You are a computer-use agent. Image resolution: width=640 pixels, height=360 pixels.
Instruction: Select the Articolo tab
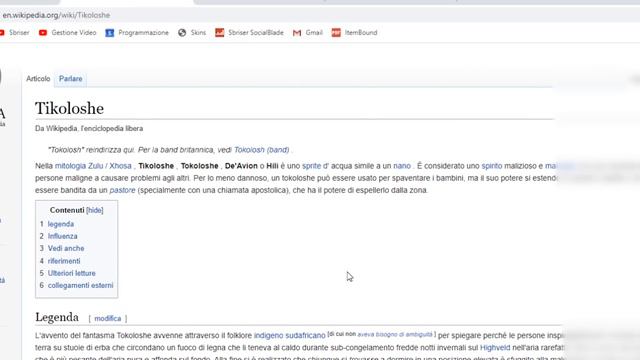[x=38, y=79]
